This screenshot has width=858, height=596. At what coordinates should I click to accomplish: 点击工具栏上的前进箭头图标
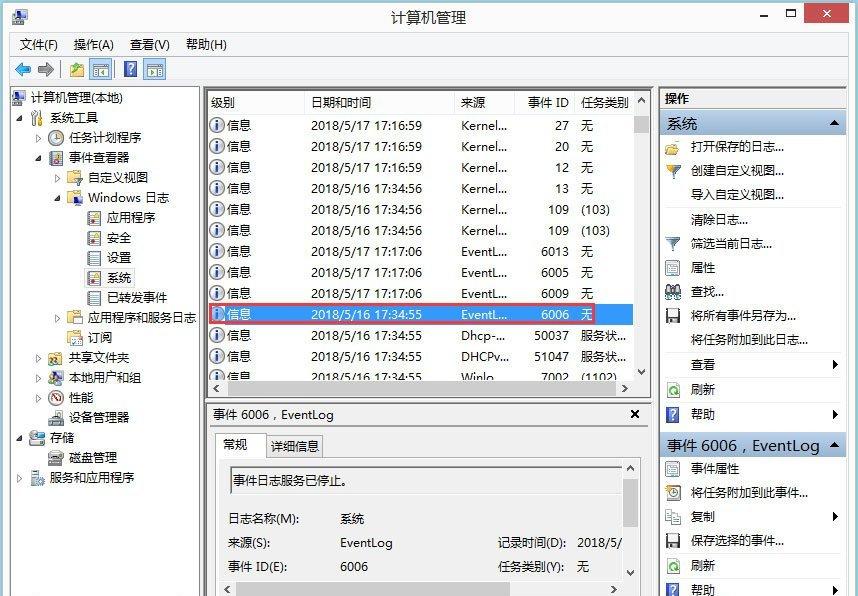pyautogui.click(x=44, y=68)
